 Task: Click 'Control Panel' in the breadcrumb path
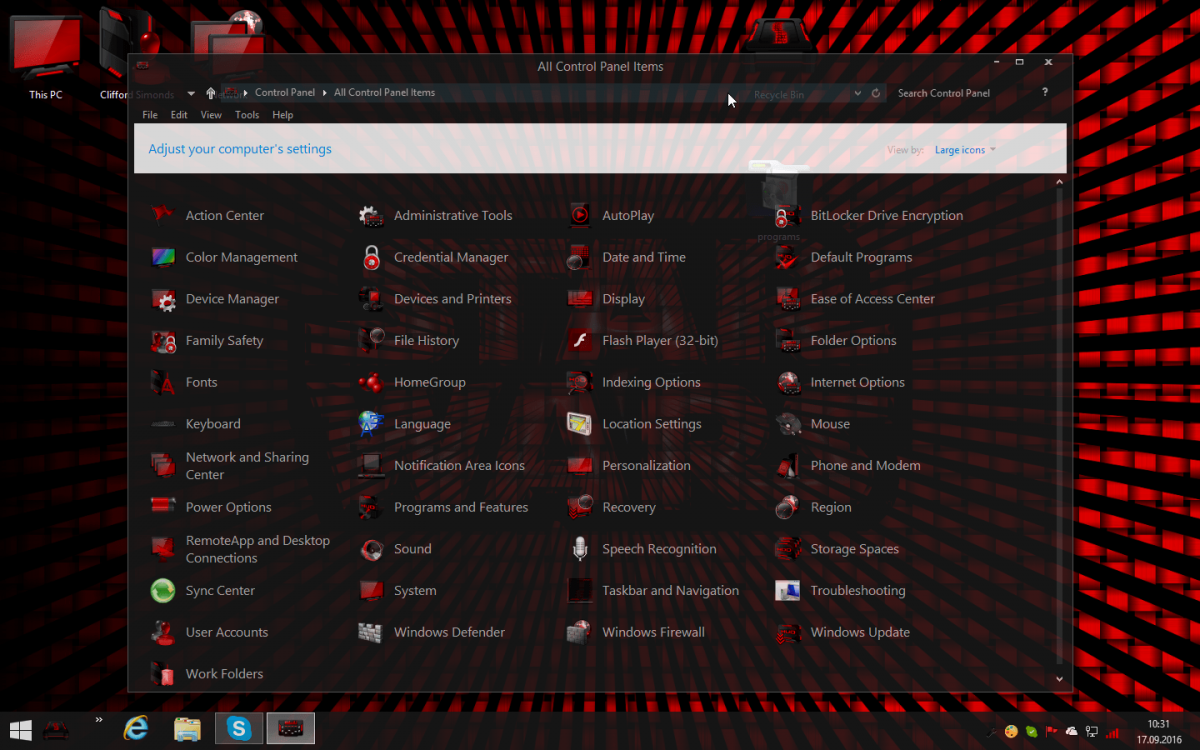pyautogui.click(x=284, y=93)
